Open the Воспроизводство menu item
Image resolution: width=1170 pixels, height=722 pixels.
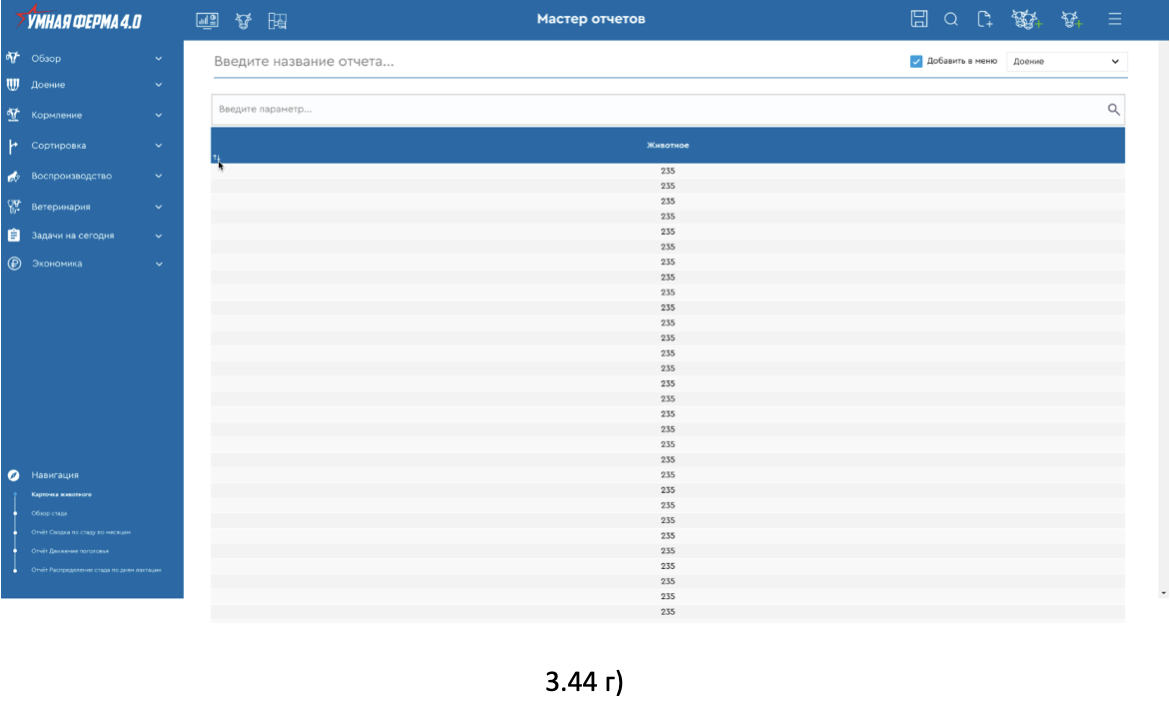pos(72,176)
